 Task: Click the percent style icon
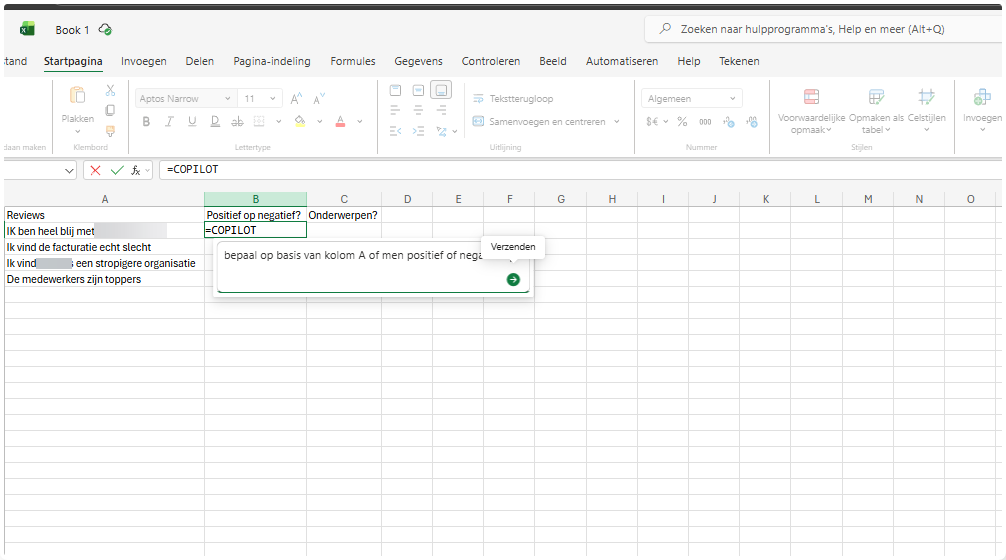tap(682, 122)
